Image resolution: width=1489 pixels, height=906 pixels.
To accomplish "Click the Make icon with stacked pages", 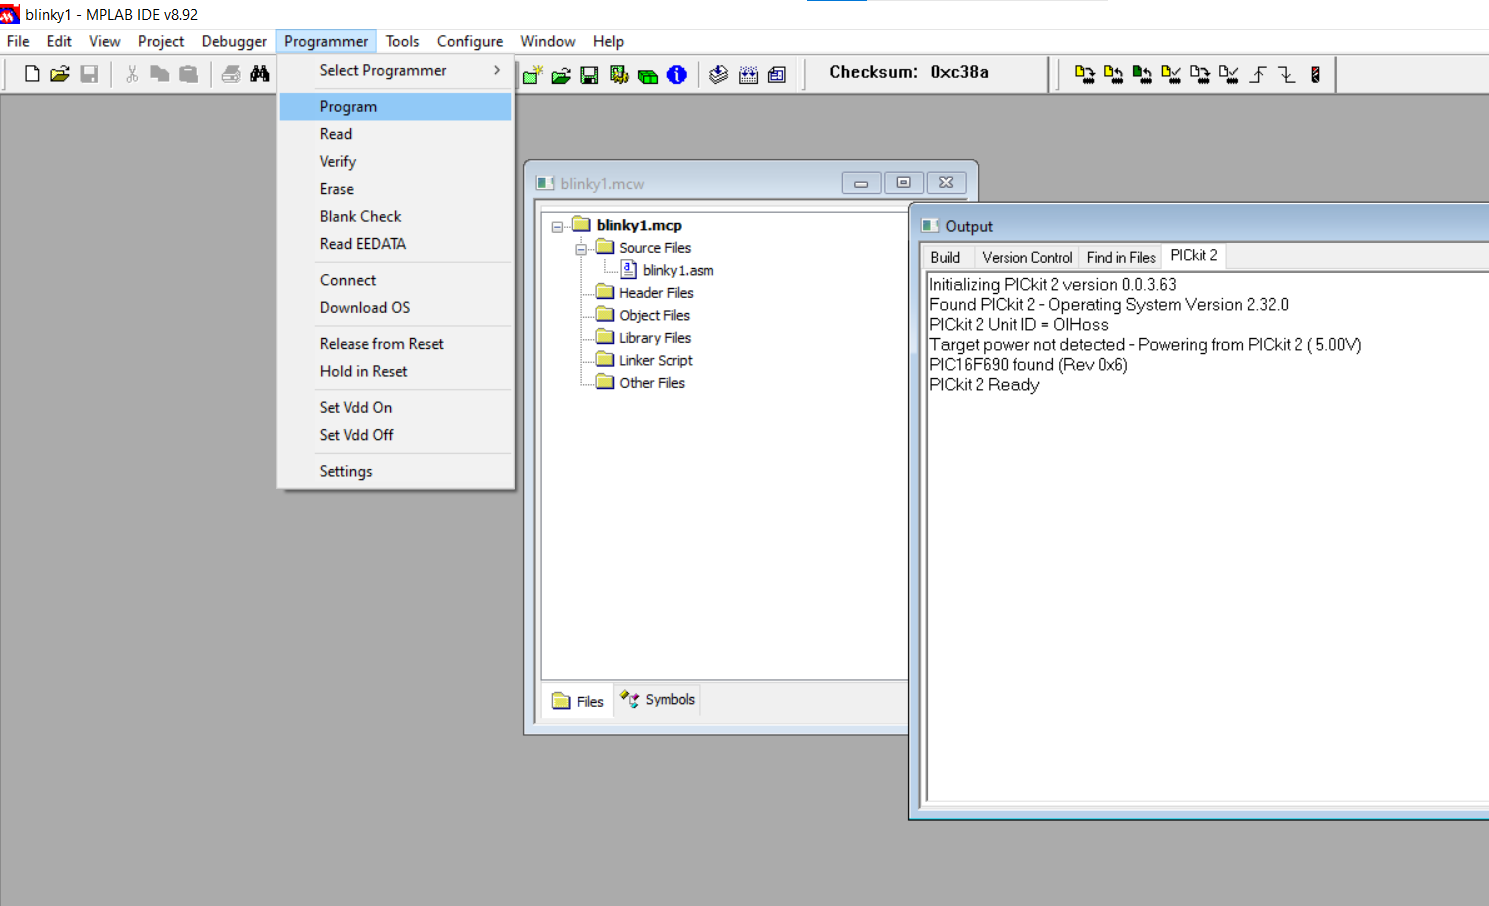I will 718,75.
